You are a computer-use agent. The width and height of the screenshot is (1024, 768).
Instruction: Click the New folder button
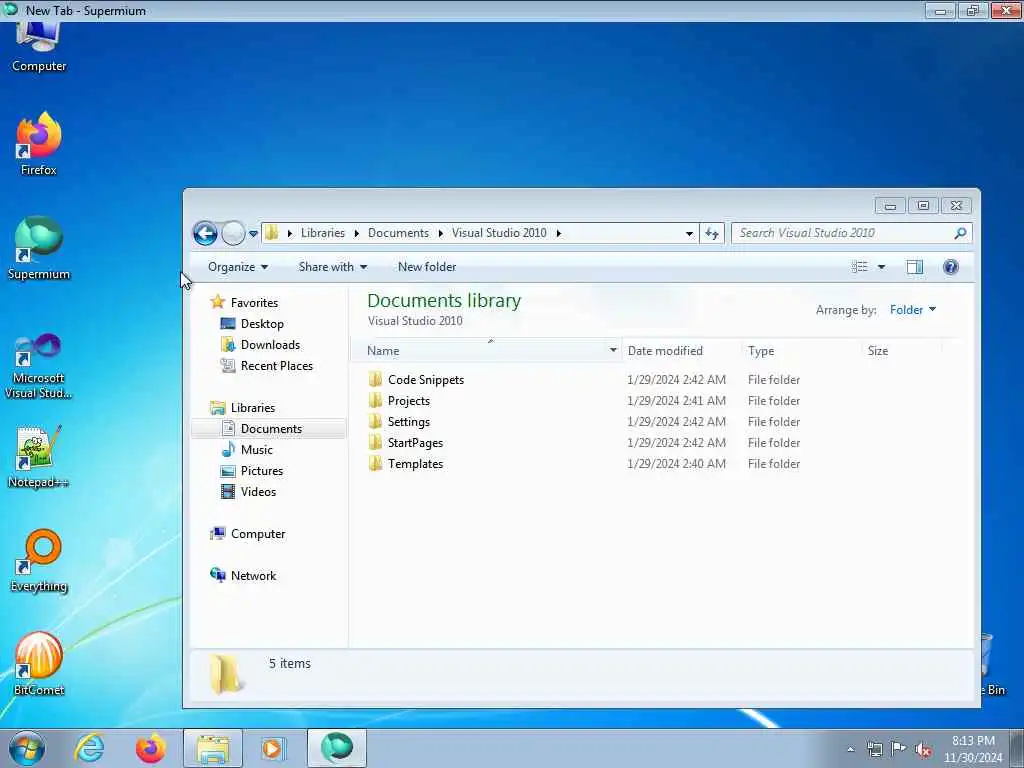pyautogui.click(x=427, y=267)
